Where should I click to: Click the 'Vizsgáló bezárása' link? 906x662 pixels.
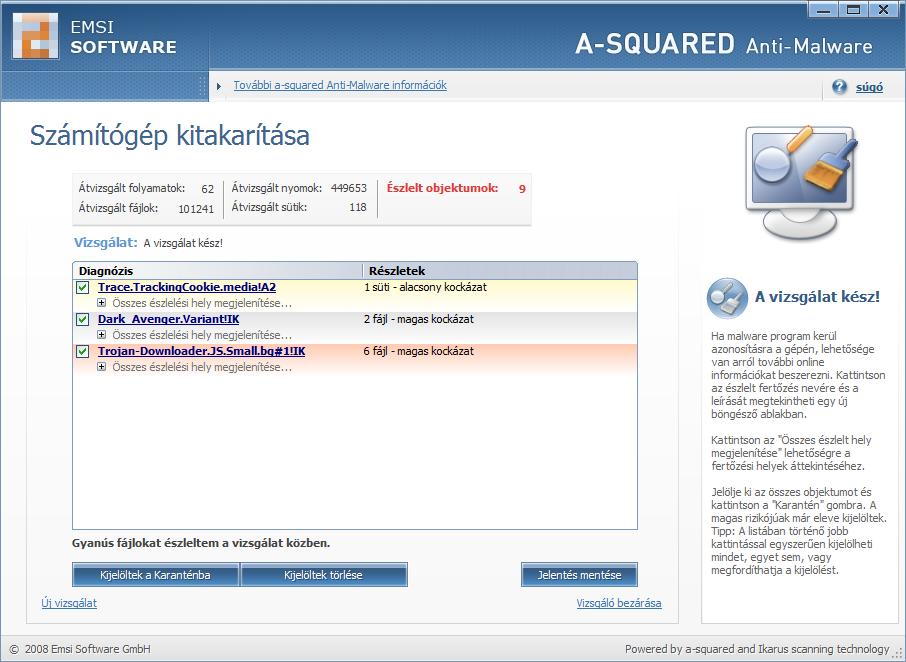[x=618, y=603]
